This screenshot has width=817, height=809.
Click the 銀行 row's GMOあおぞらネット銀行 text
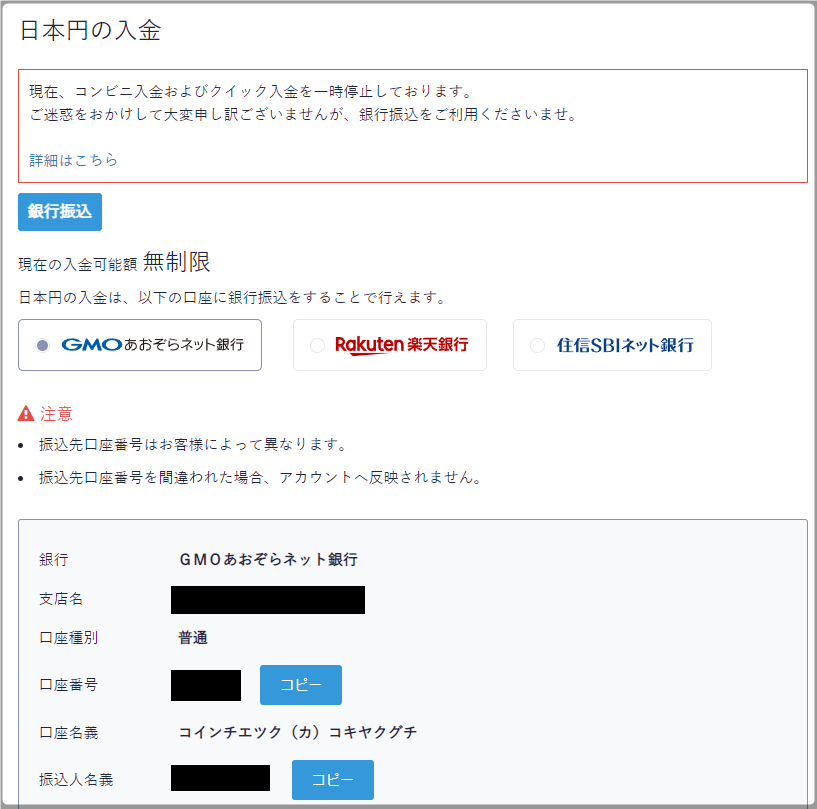tap(269, 559)
